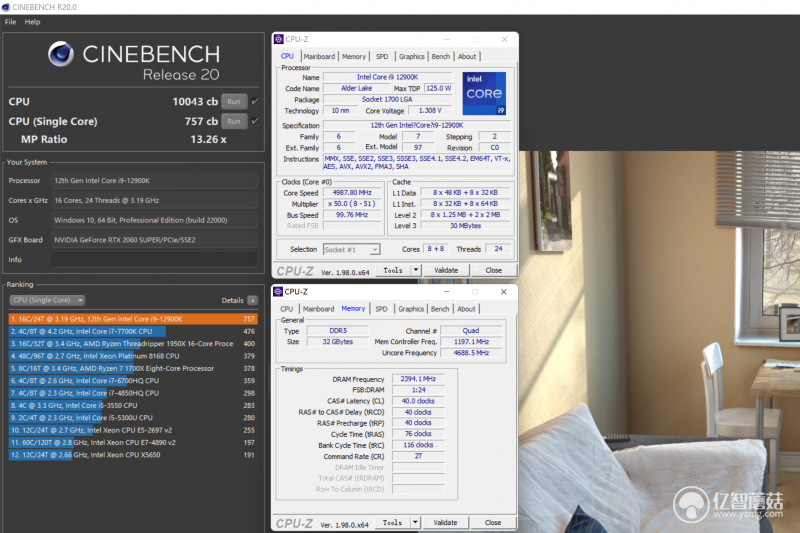Select ranking row 8 Intel Core i5-3550

pyautogui.click(x=133, y=405)
